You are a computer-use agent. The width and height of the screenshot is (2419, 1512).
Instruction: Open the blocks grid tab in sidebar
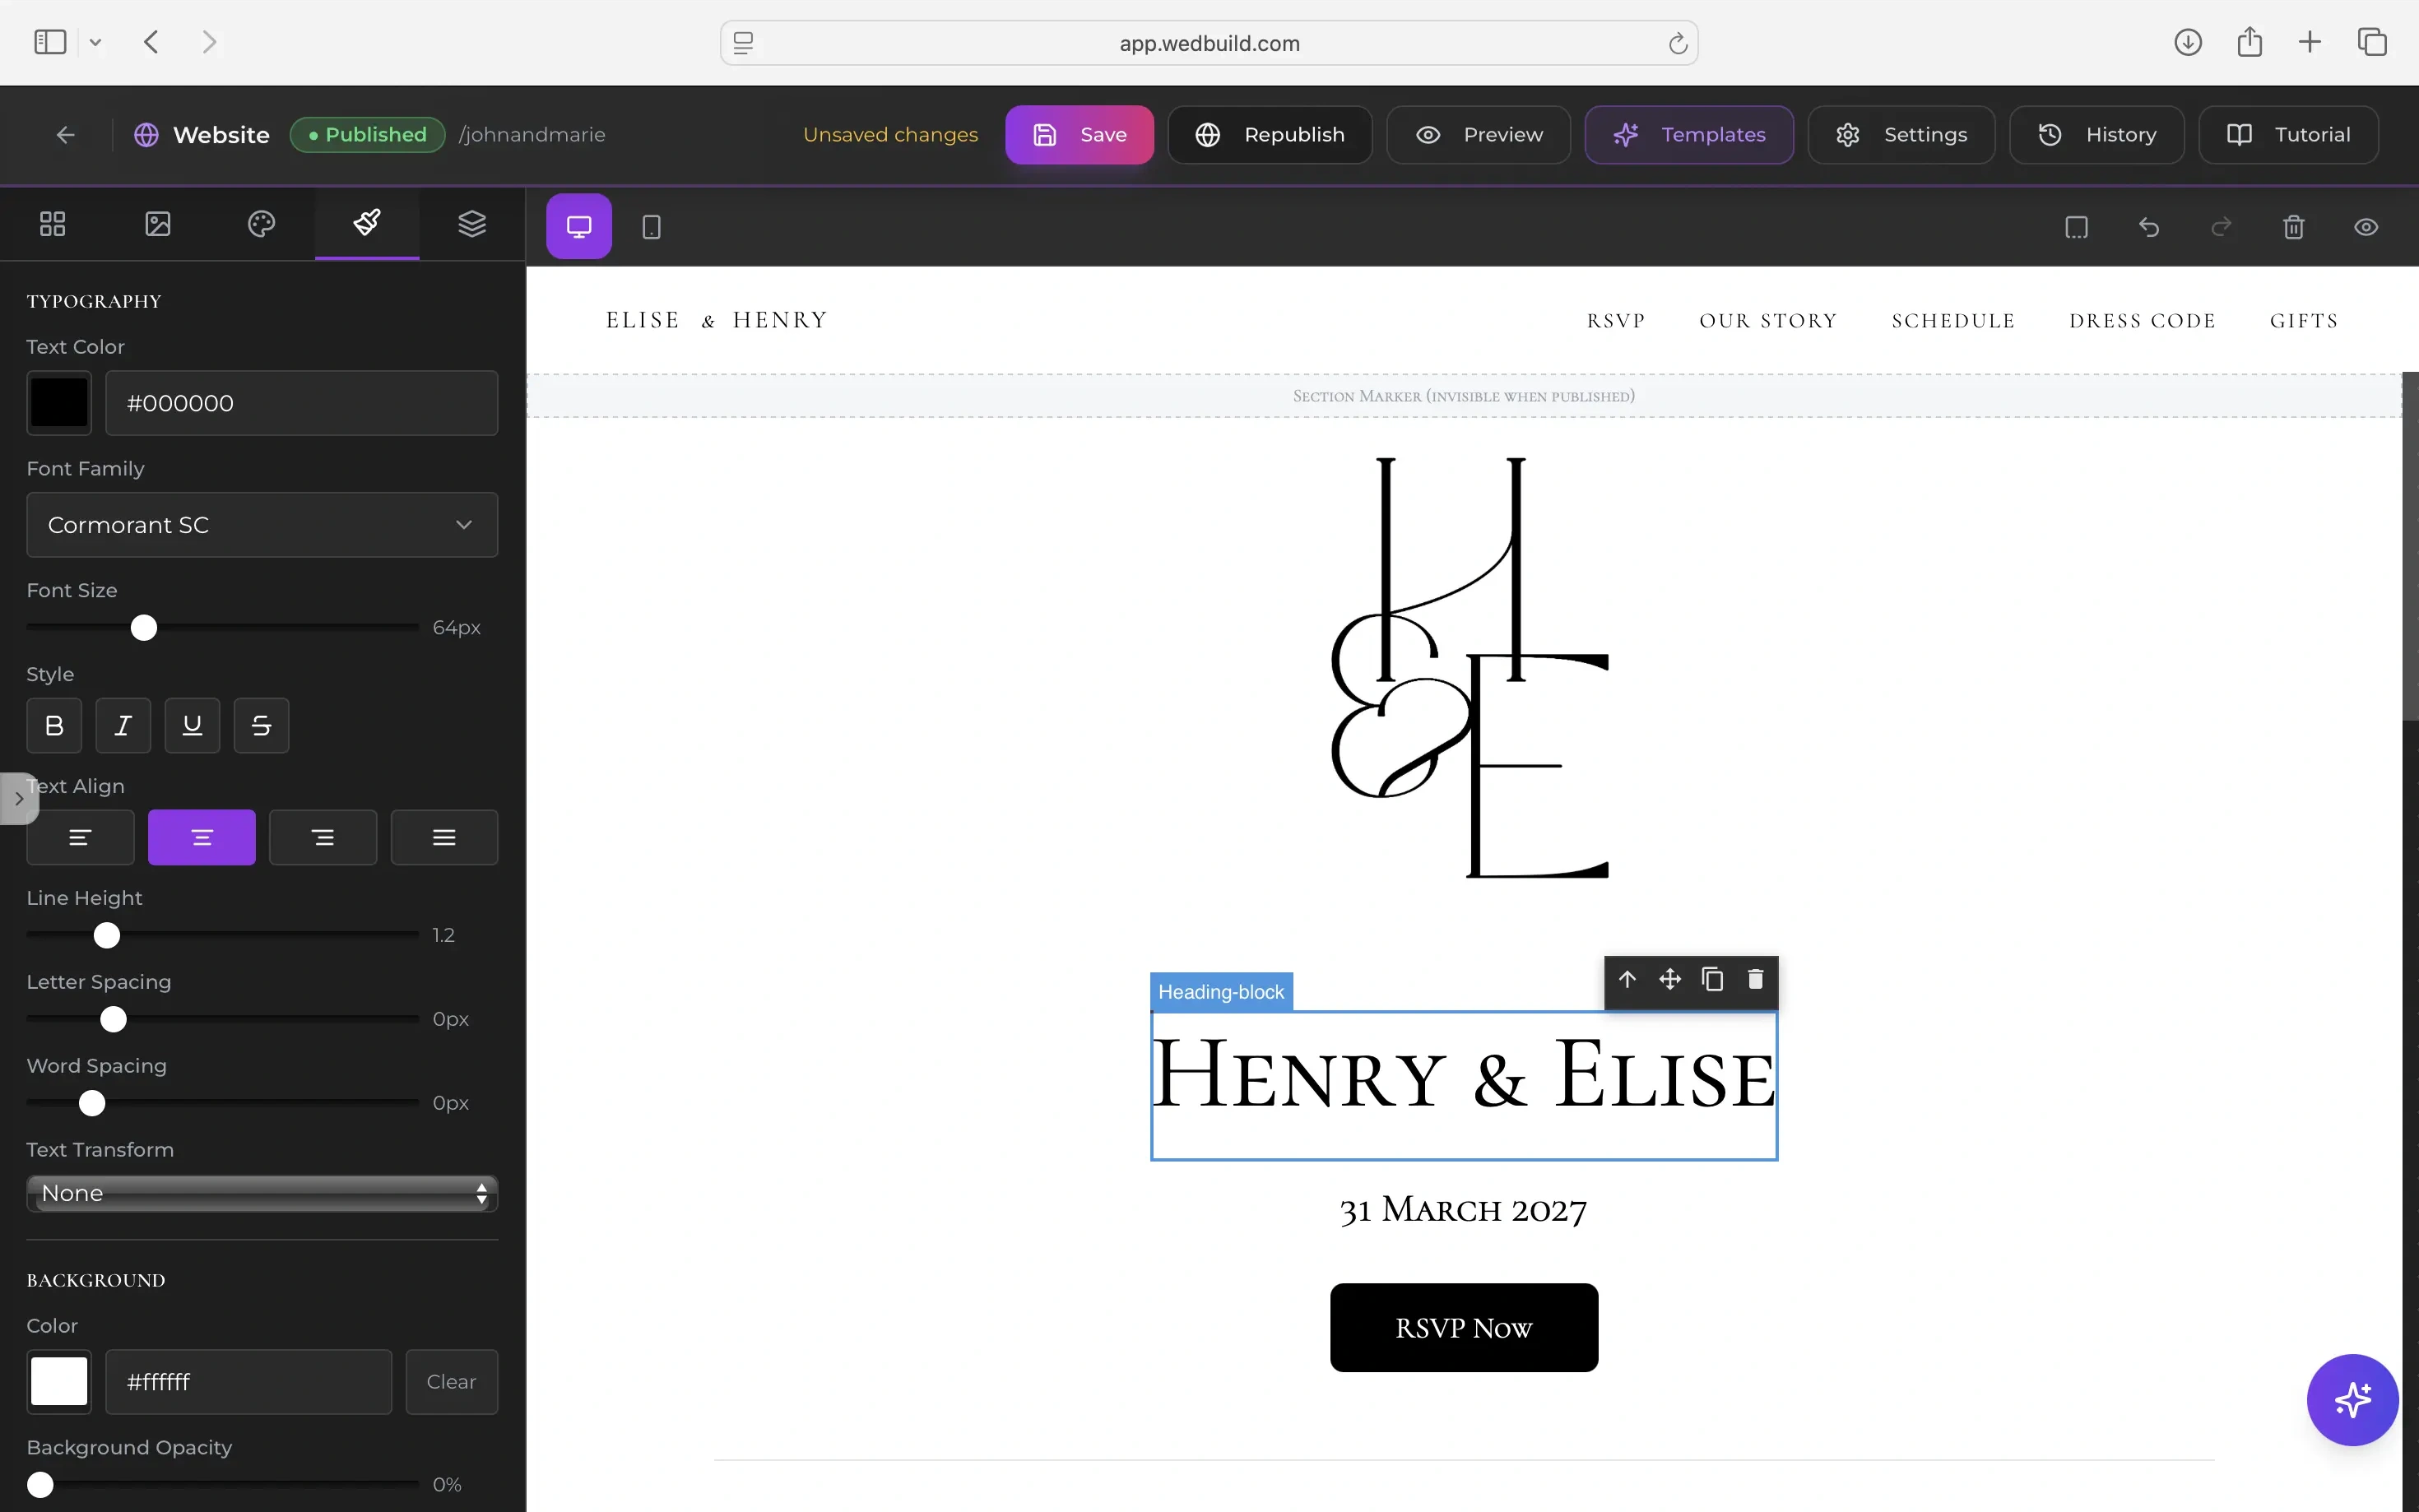52,223
